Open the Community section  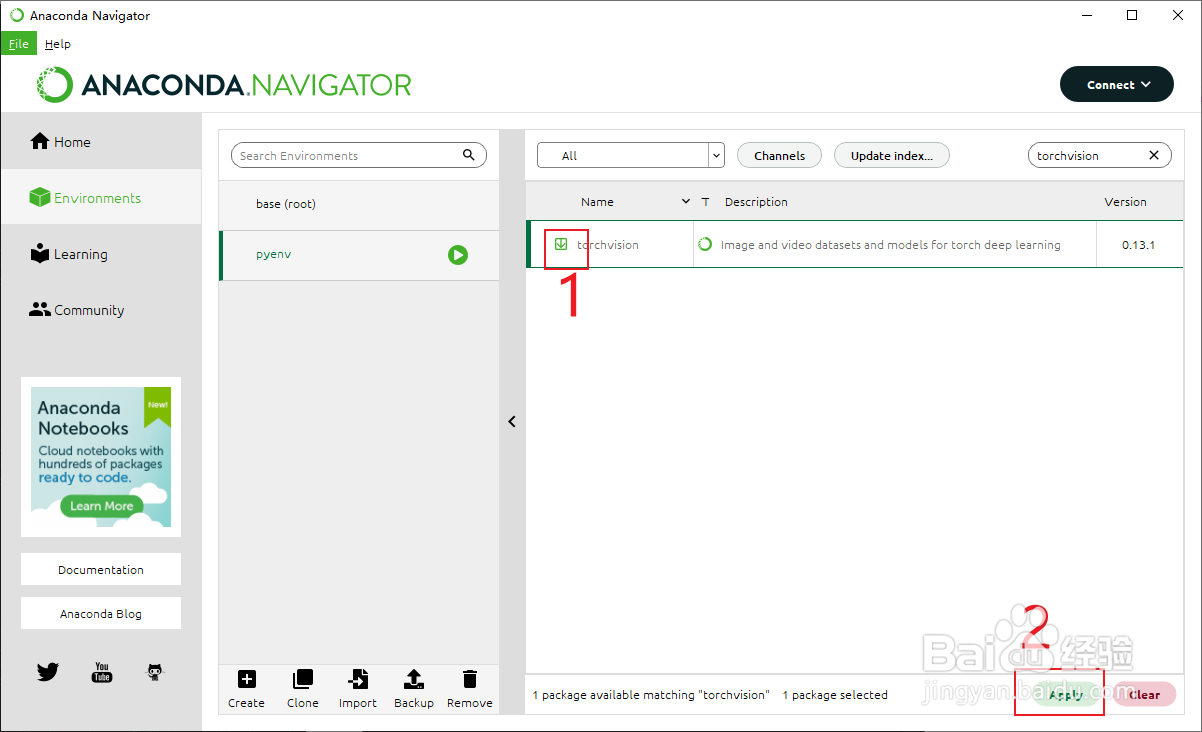coord(101,310)
